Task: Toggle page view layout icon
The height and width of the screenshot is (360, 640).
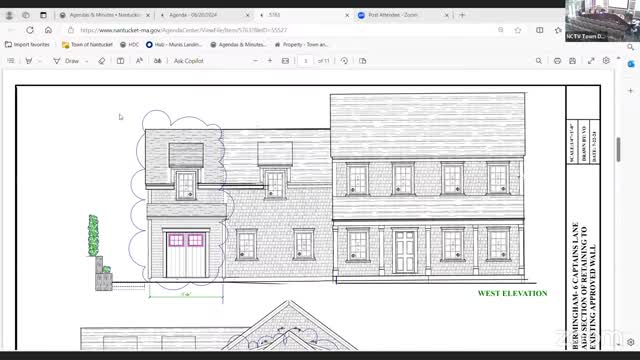Action: pyautogui.click(x=120, y=61)
